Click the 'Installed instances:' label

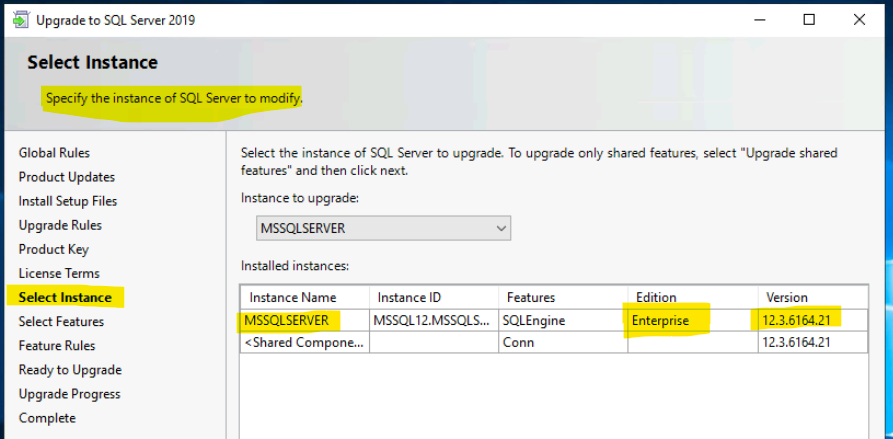294,265
